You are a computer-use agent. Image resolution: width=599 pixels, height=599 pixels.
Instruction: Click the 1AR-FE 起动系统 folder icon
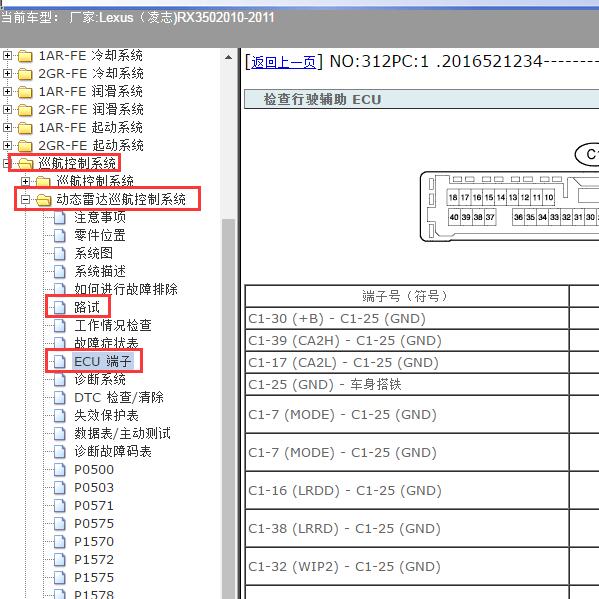point(25,128)
